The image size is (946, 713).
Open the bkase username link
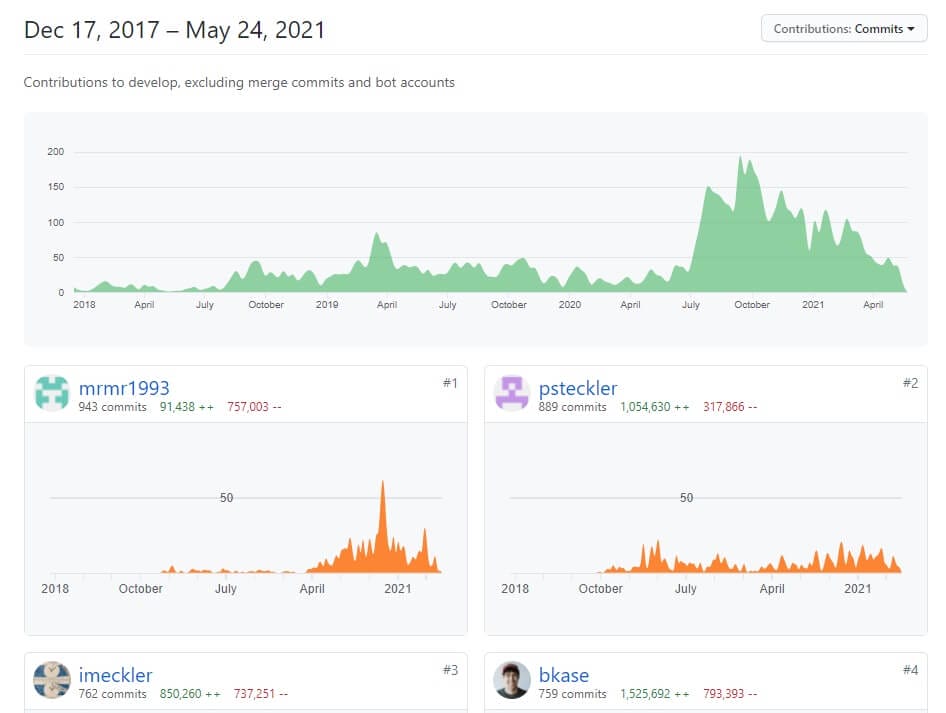[563, 675]
